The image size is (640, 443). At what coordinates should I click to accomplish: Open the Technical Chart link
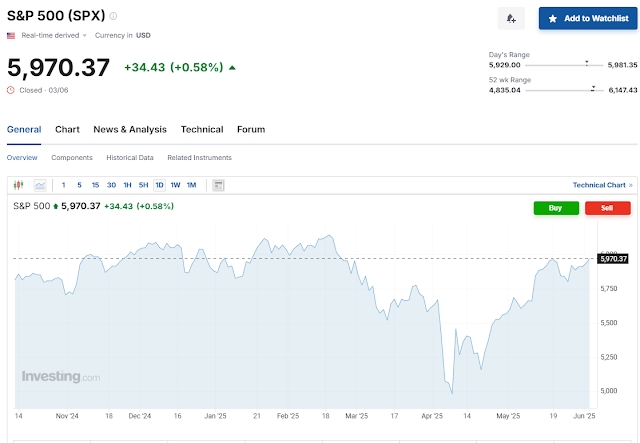602,185
